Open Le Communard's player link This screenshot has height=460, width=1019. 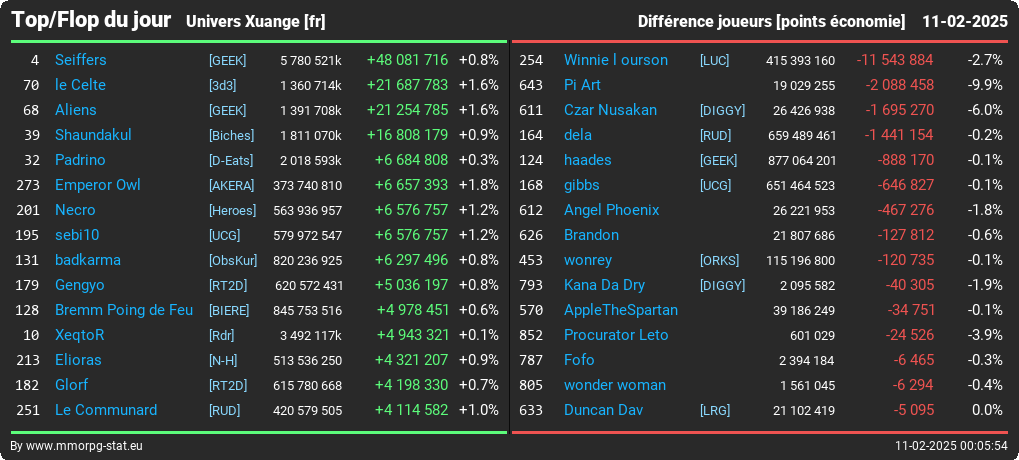pyautogui.click(x=106, y=410)
